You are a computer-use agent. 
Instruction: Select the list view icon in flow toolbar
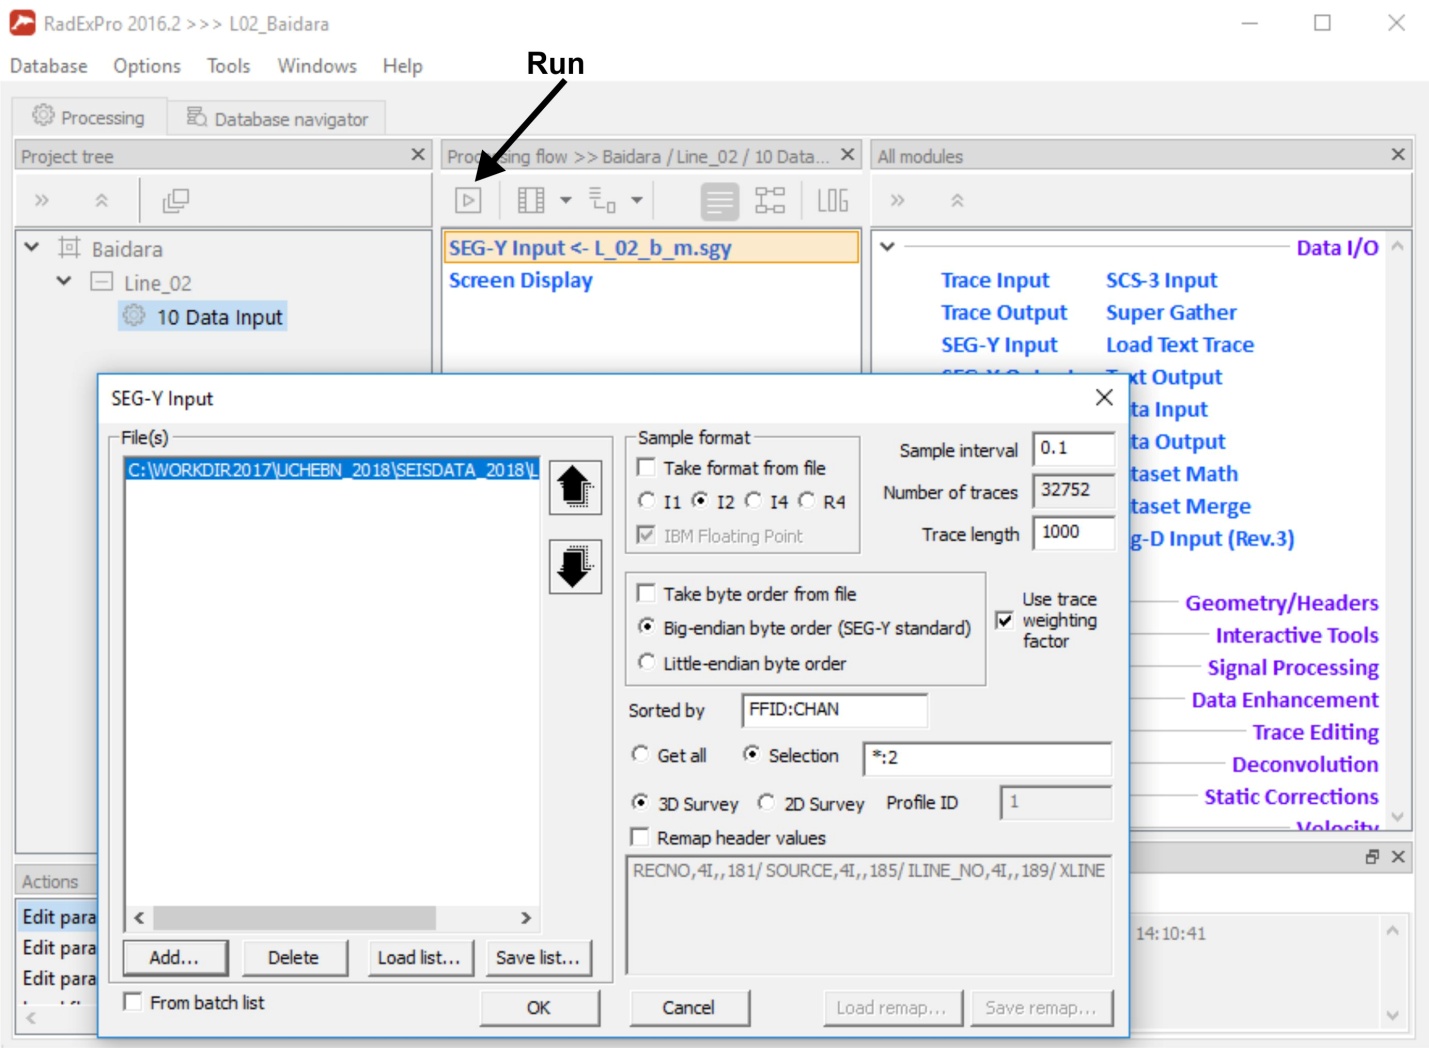click(719, 201)
